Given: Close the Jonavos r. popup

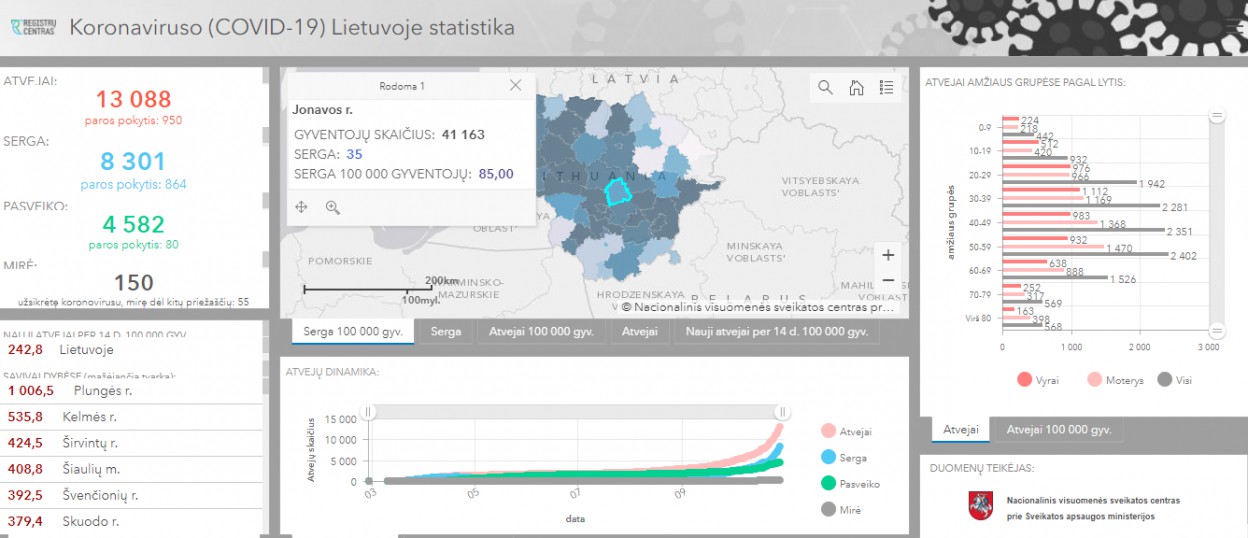Looking at the screenshot, I should click(516, 86).
